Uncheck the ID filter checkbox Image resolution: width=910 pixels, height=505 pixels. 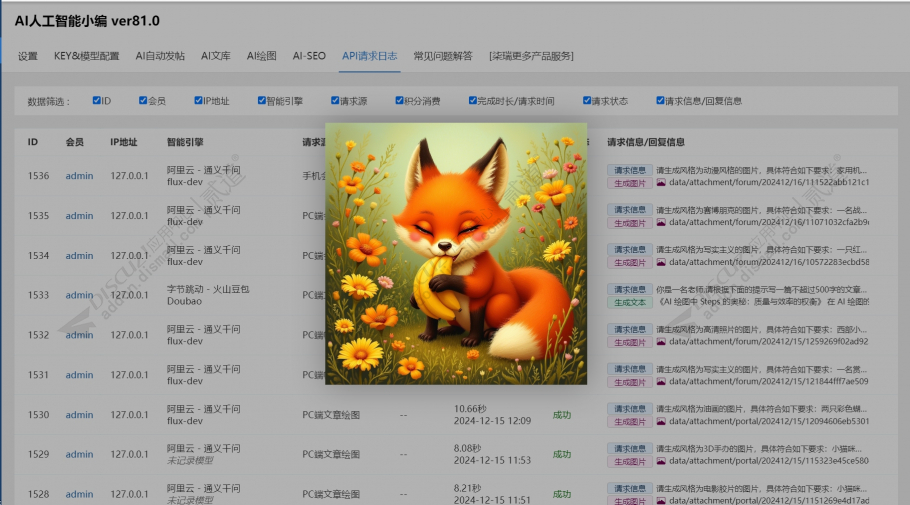[x=97, y=100]
